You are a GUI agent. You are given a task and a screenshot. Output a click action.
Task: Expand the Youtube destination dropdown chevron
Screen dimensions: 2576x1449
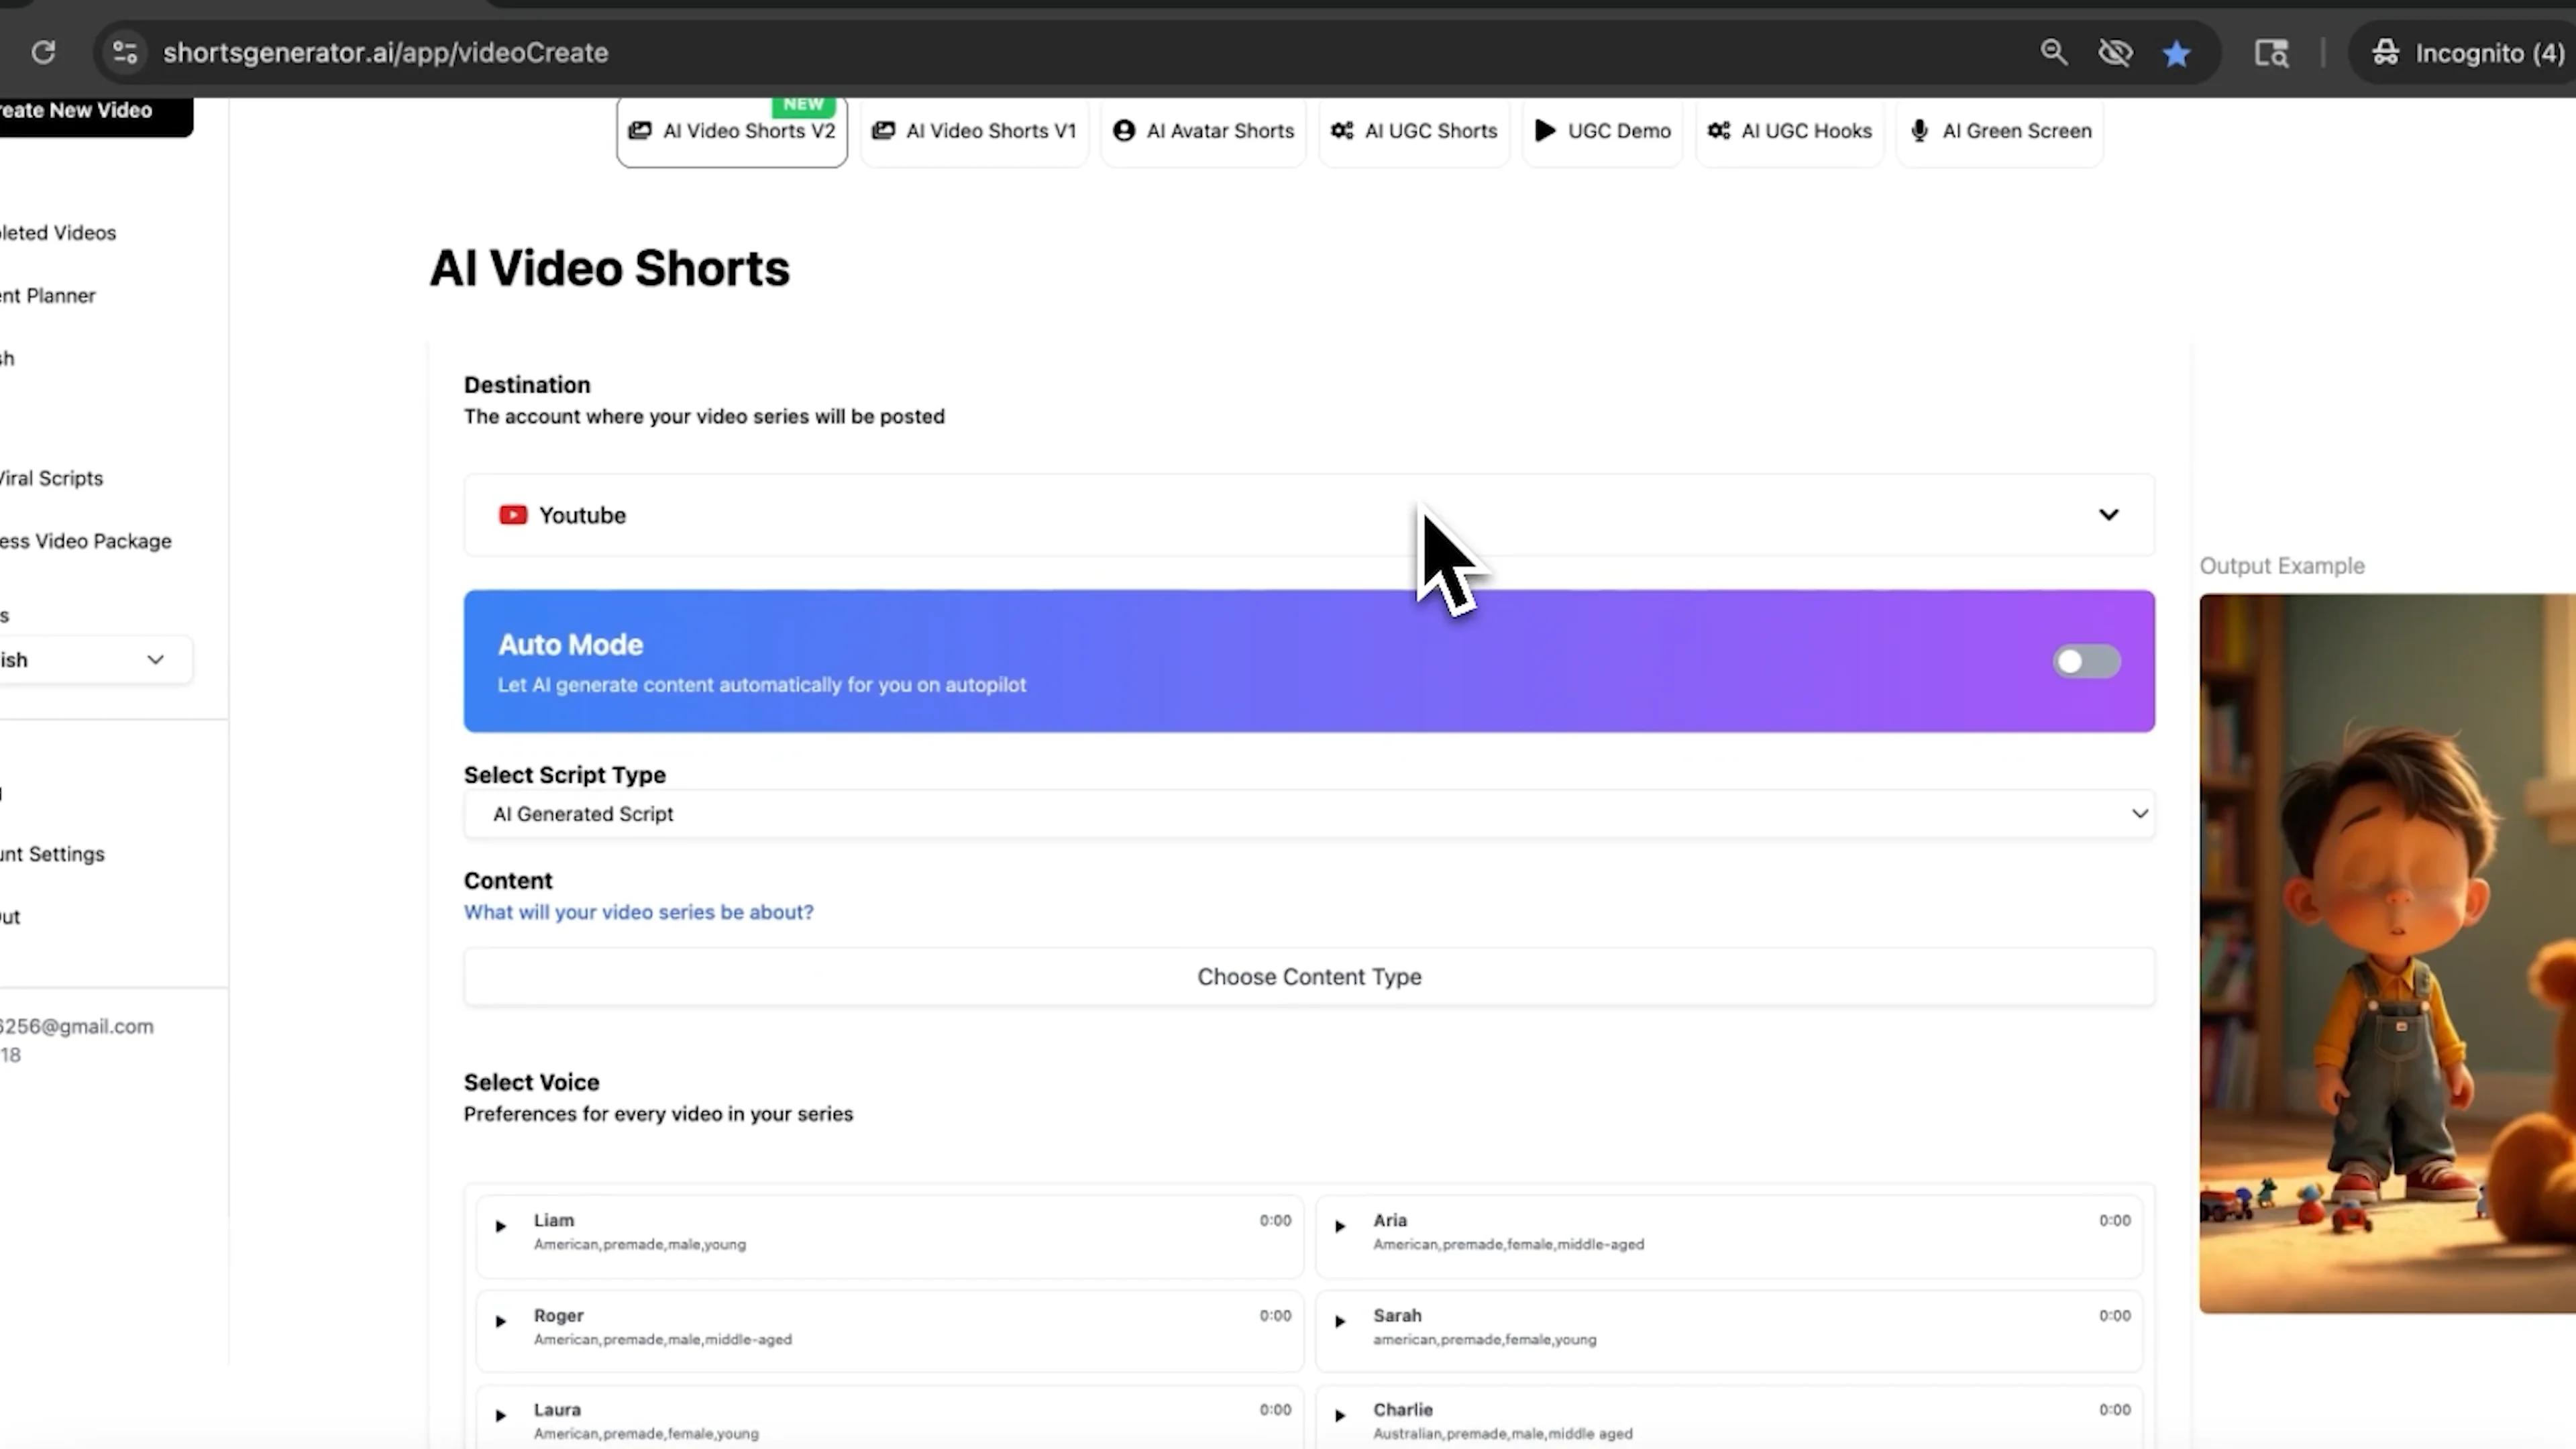(2108, 515)
